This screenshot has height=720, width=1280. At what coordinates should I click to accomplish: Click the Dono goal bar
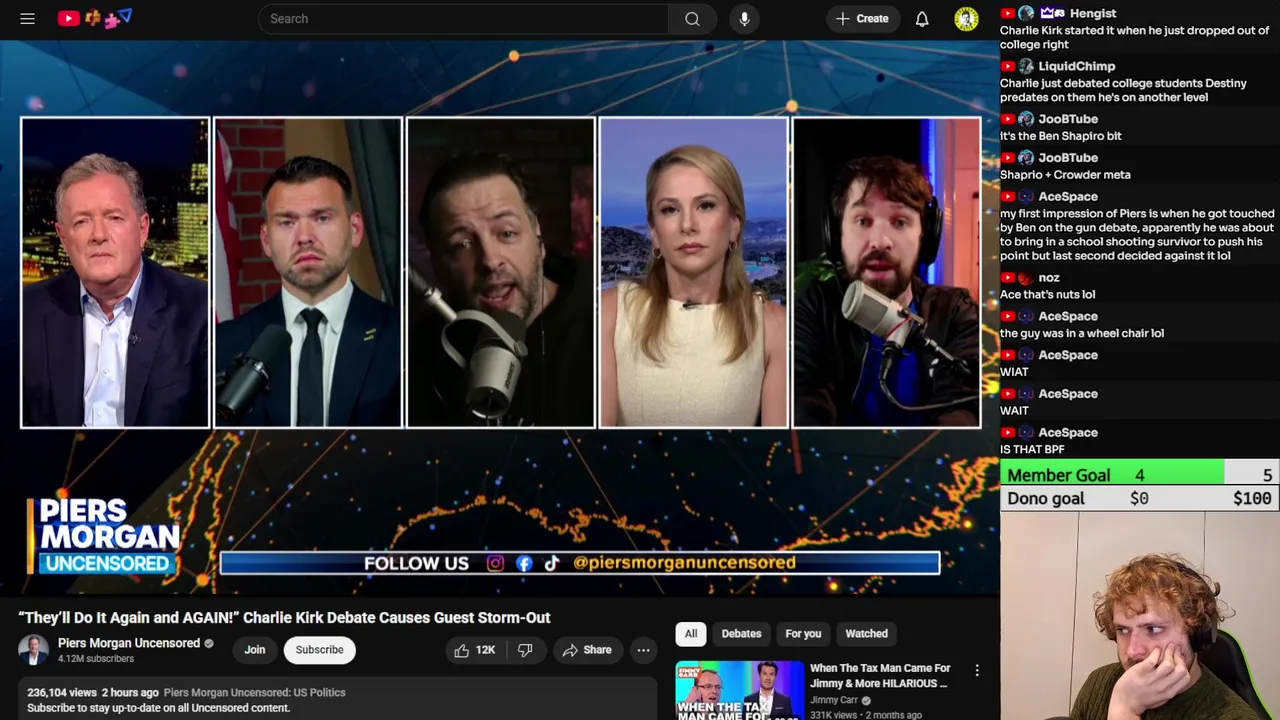[1140, 498]
